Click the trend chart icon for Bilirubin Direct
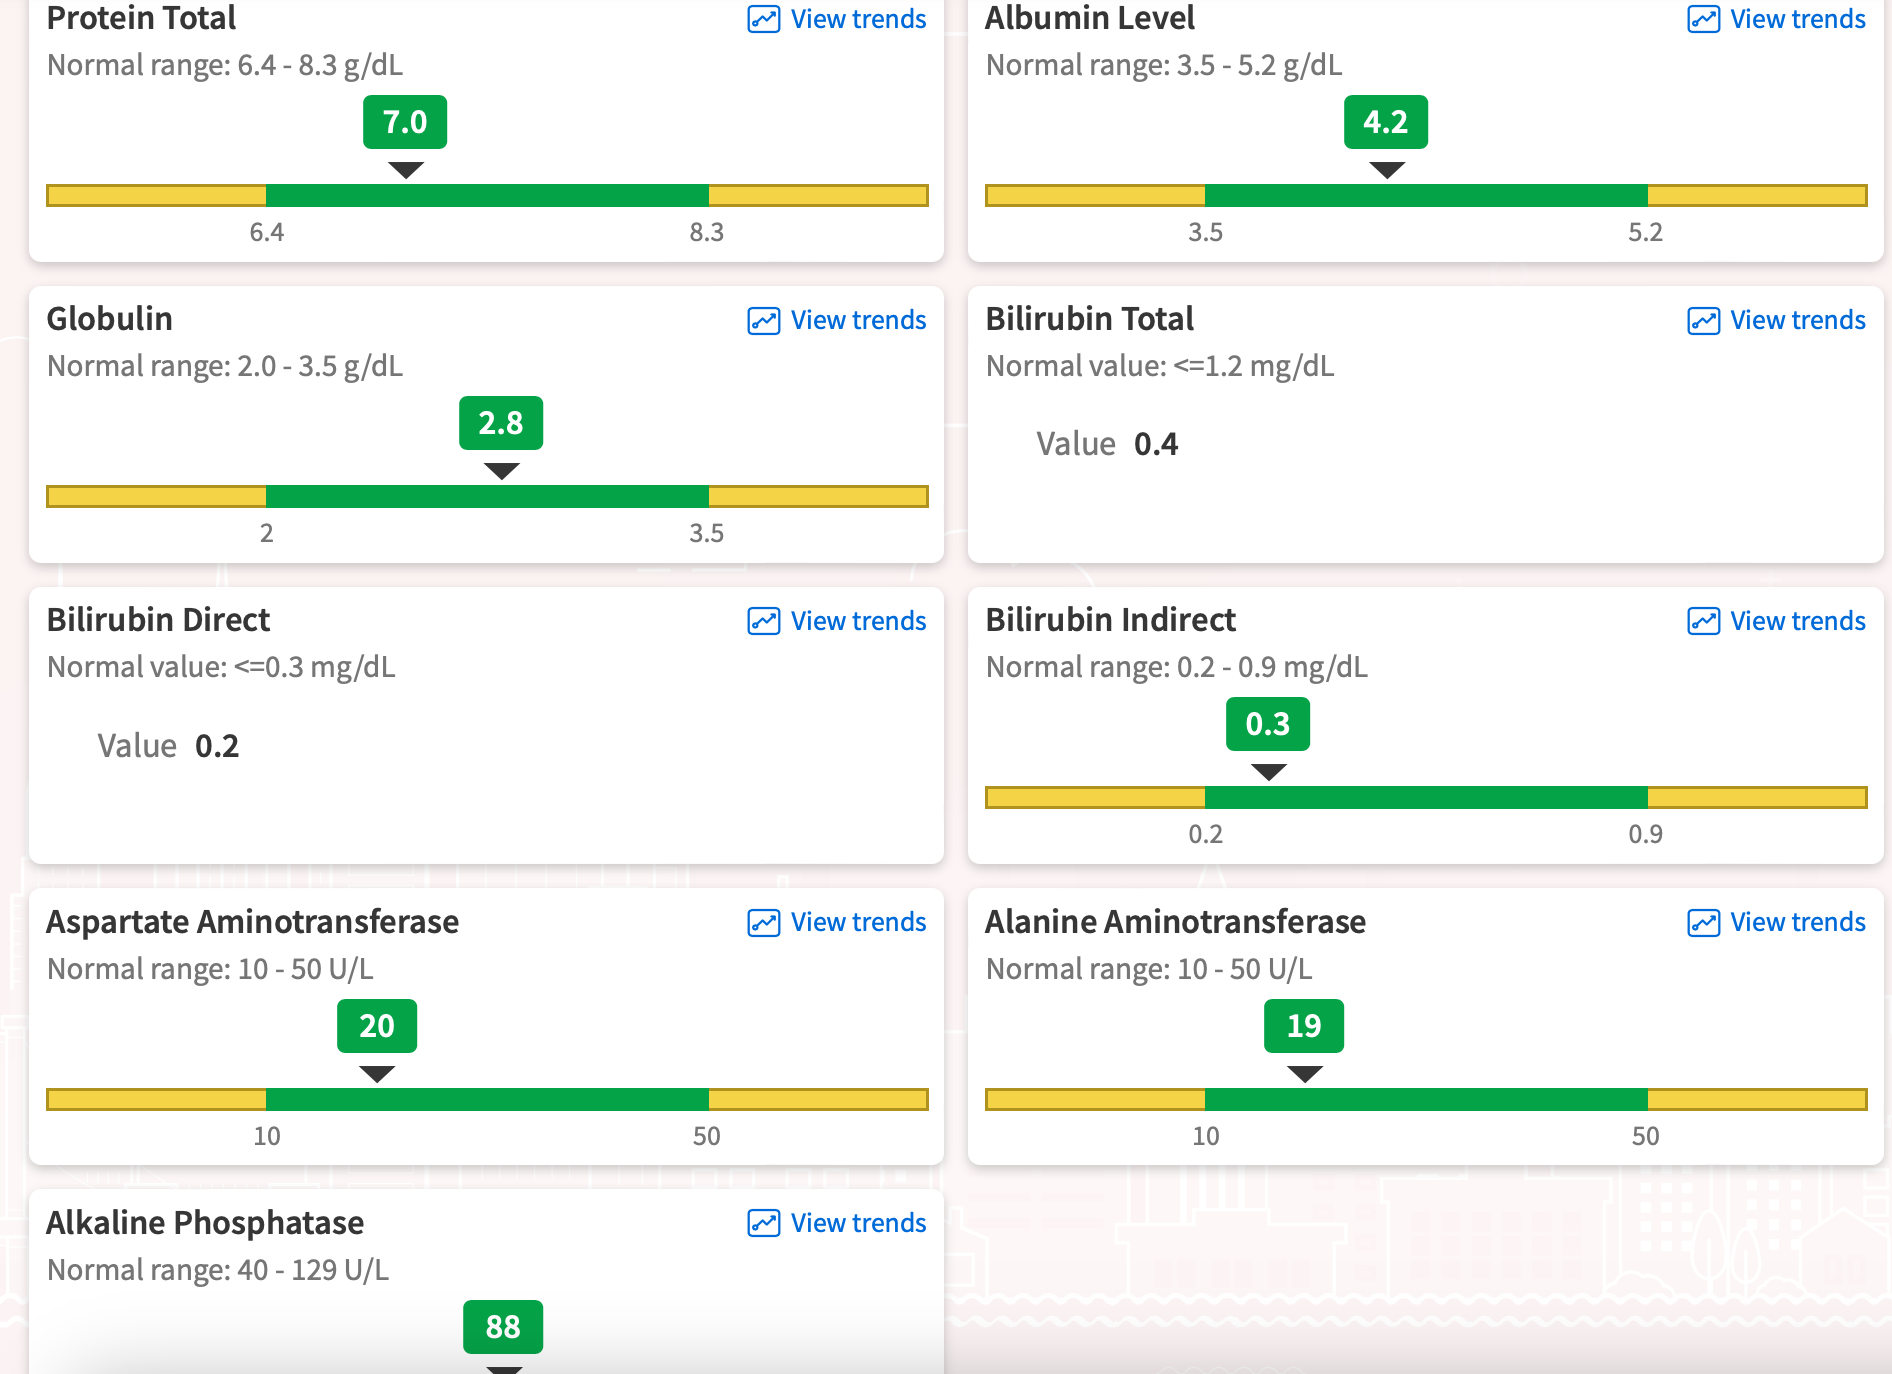1892x1374 pixels. [x=764, y=621]
